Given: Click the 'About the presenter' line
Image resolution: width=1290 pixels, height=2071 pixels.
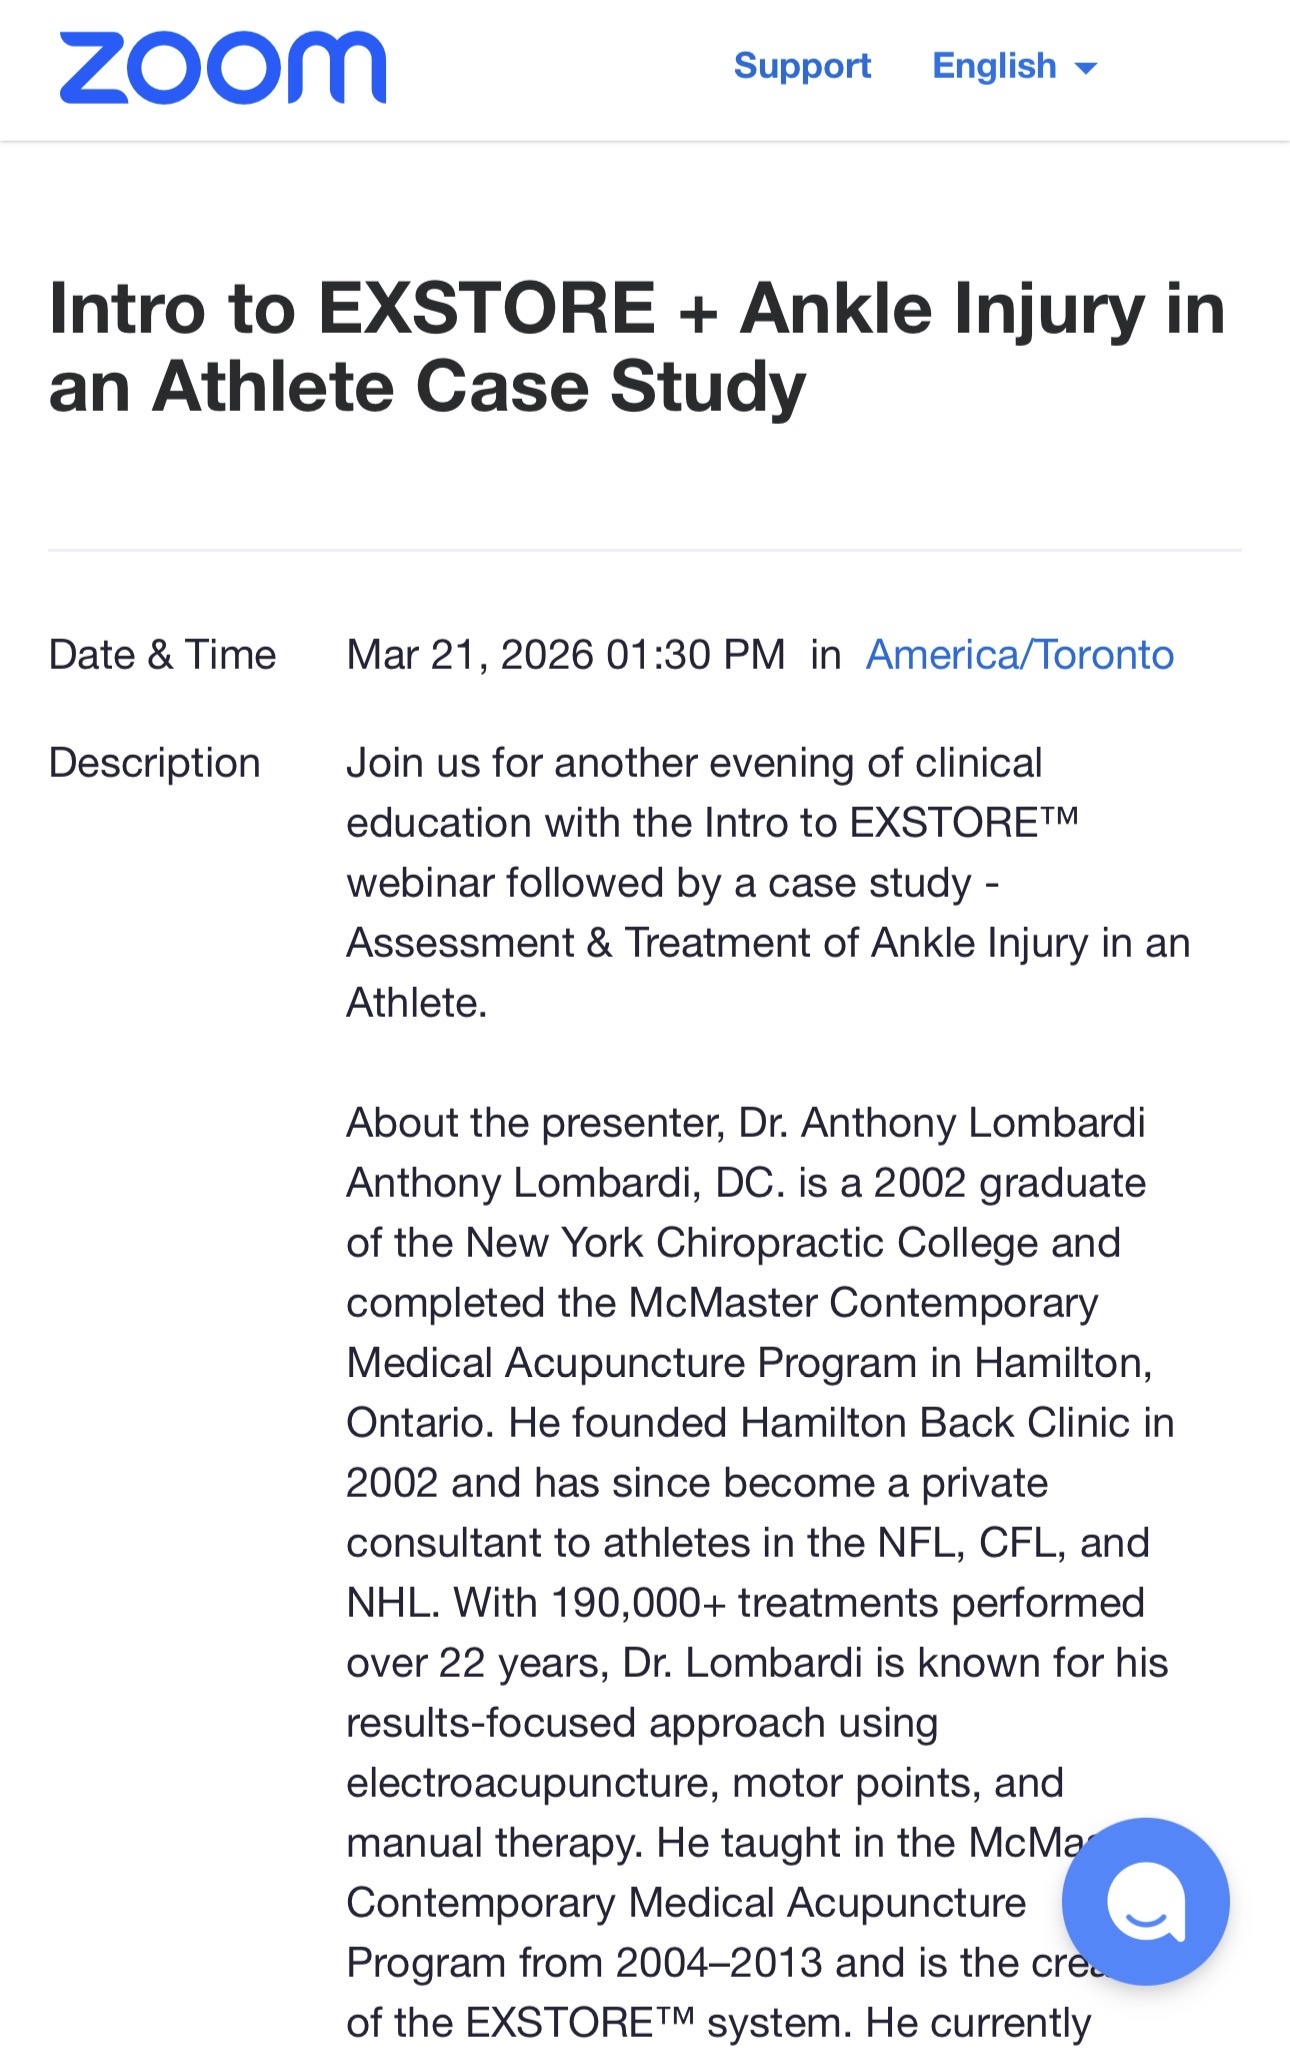Looking at the screenshot, I should pyautogui.click(x=745, y=1123).
